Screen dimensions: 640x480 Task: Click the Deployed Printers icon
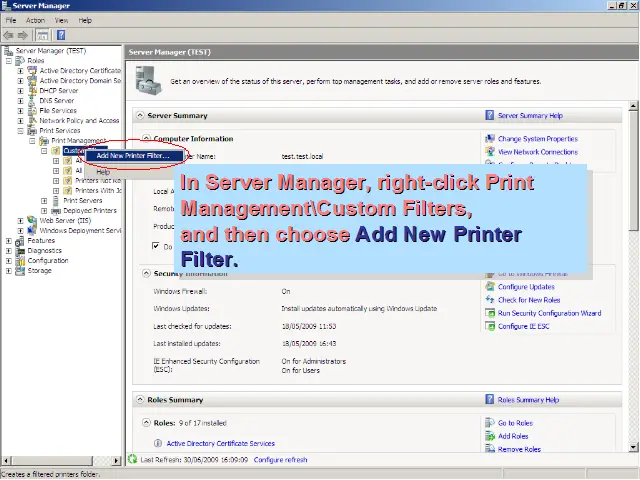[x=56, y=211]
